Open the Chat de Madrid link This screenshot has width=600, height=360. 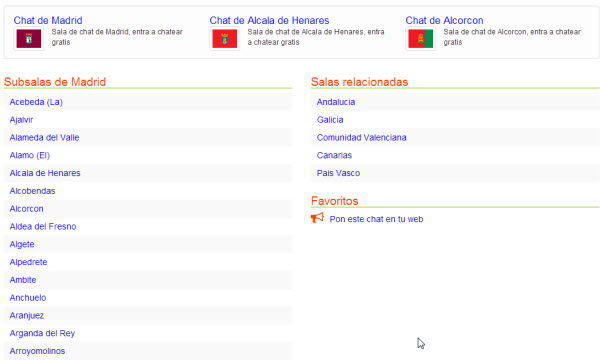point(48,20)
